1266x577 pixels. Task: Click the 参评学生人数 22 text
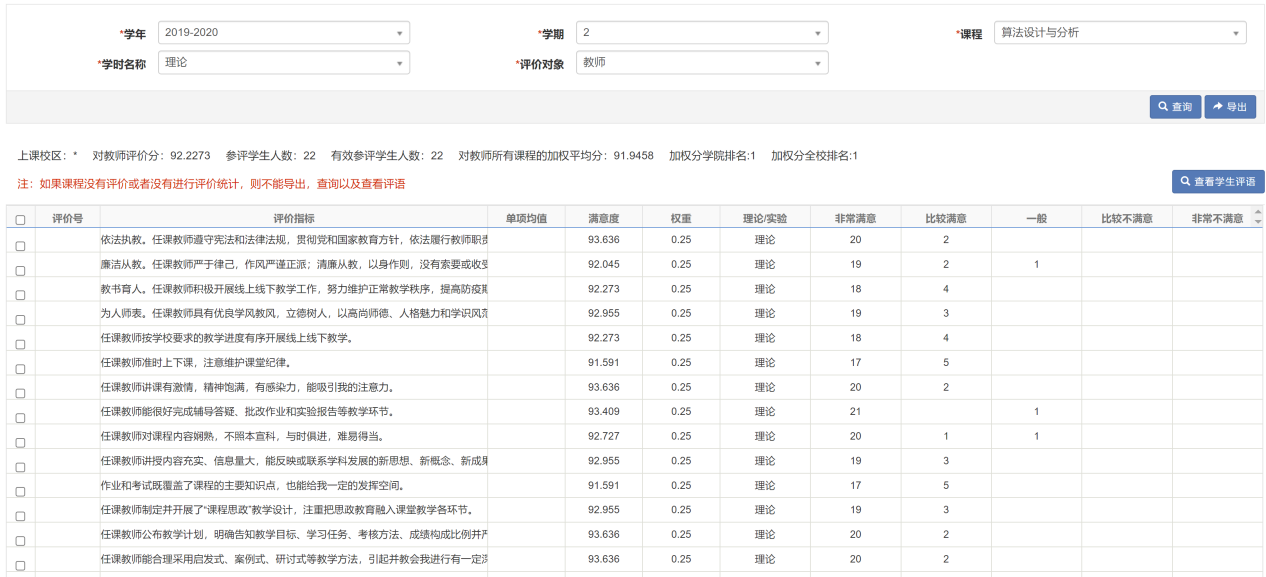[271, 156]
